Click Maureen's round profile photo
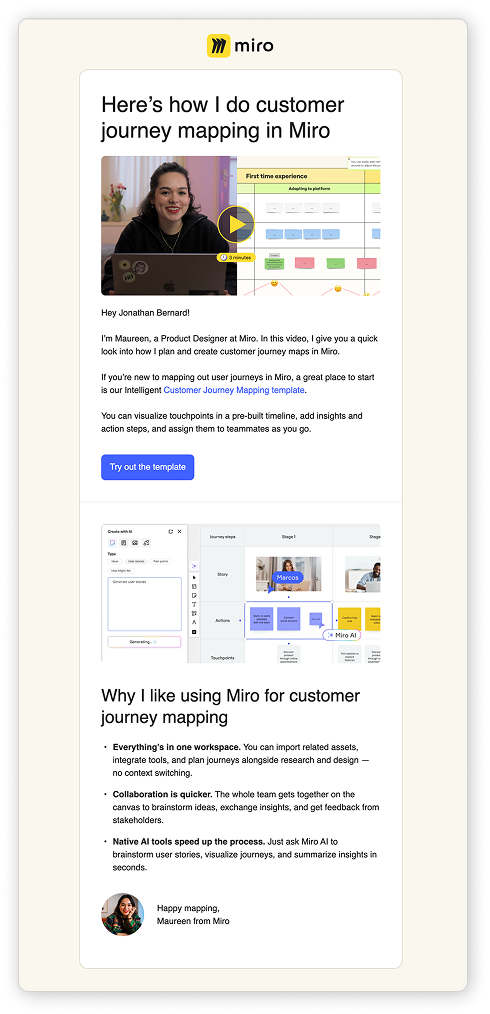 pos(123,914)
